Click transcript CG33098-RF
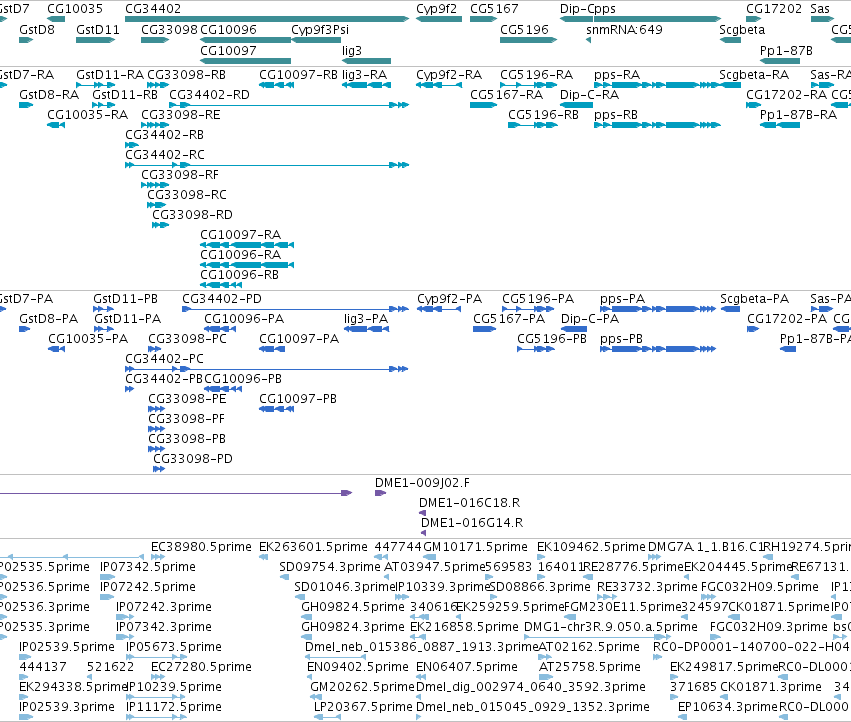The image size is (851, 722). (x=155, y=185)
